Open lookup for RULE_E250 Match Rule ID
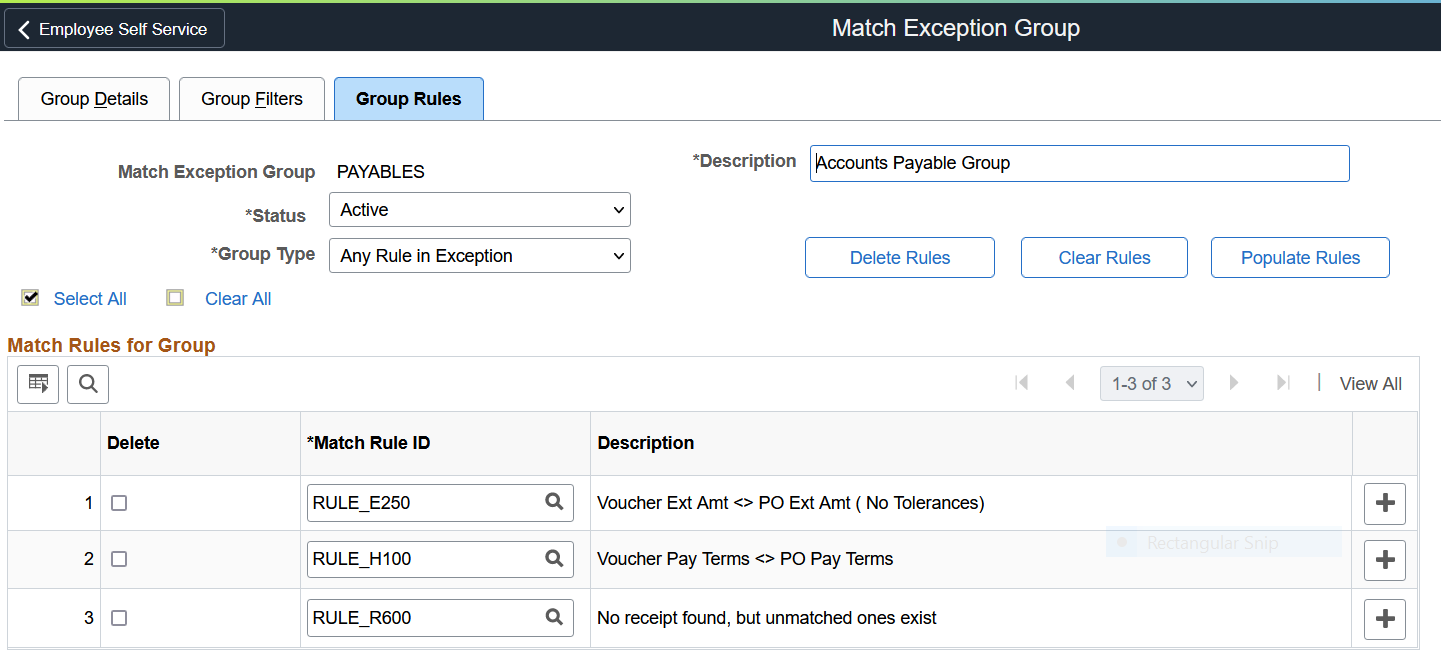 (554, 503)
